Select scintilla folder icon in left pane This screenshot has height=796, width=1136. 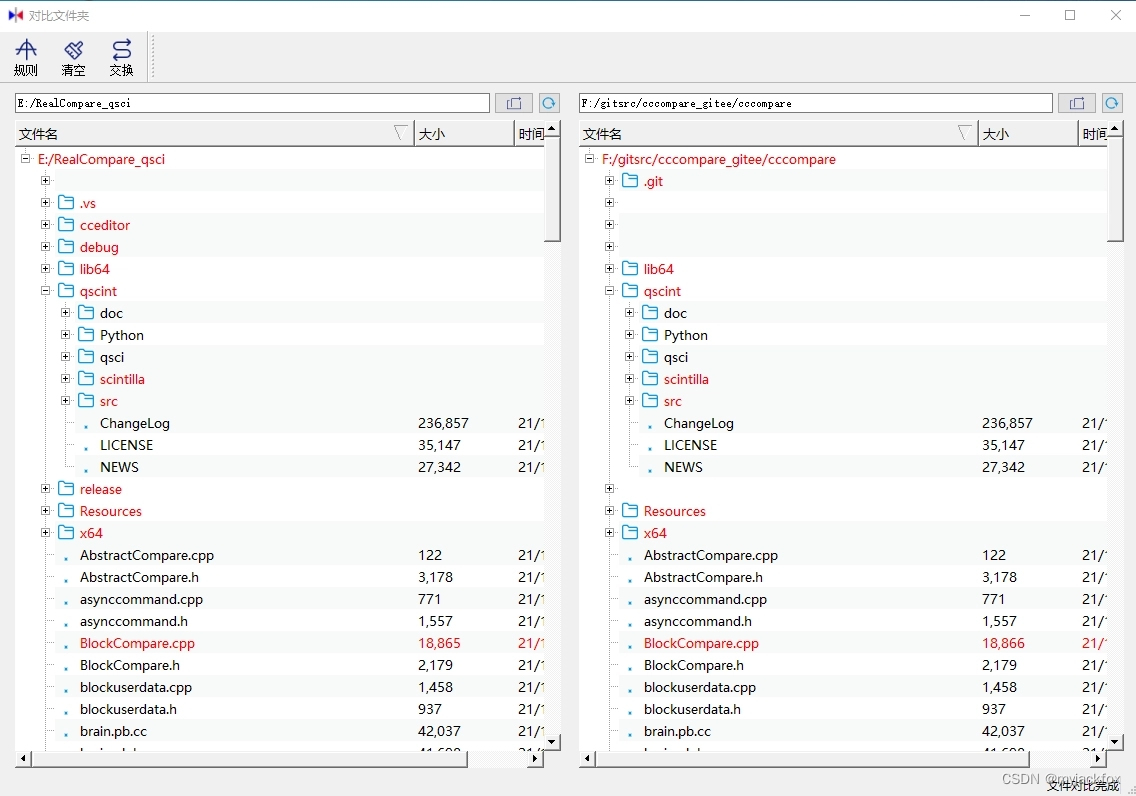86,378
